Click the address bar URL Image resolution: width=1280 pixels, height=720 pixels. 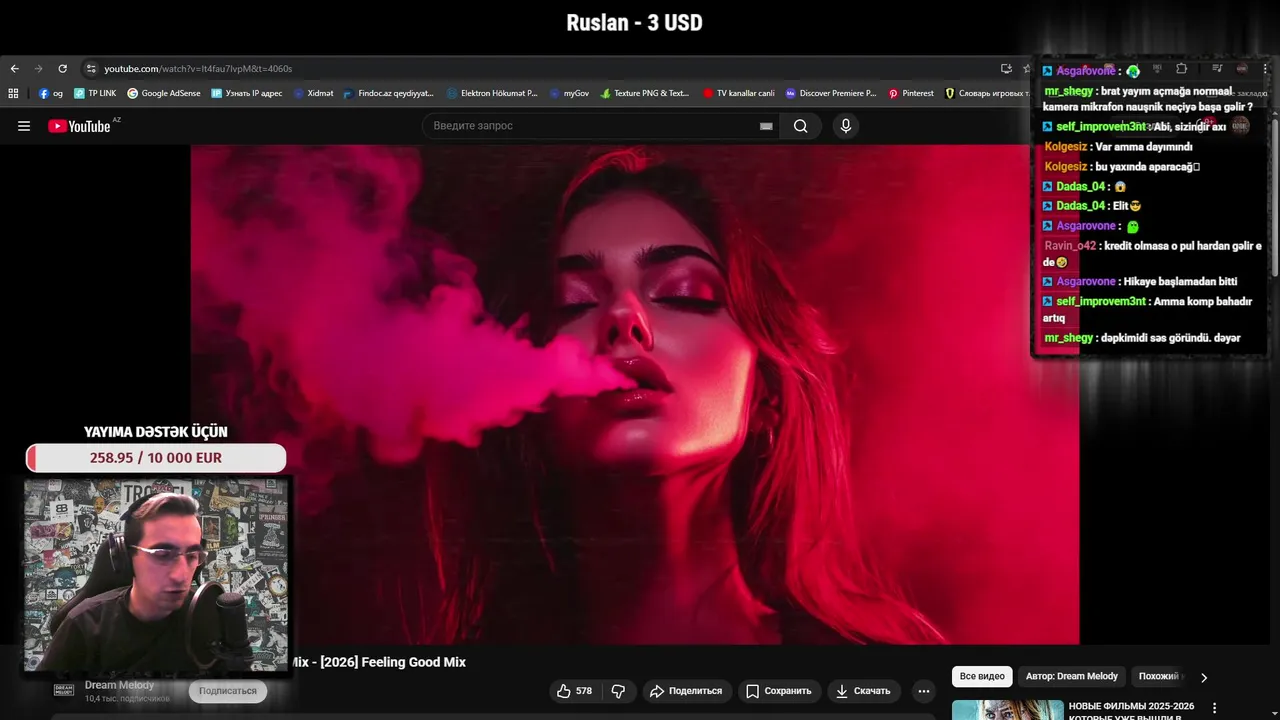tap(198, 69)
